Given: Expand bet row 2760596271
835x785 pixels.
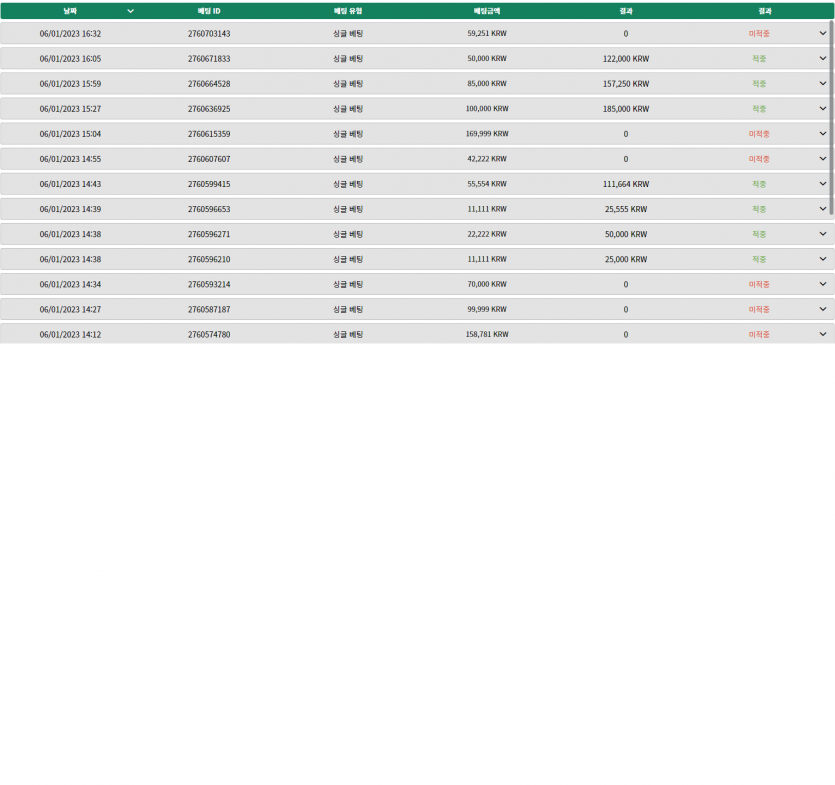Looking at the screenshot, I should (x=823, y=233).
